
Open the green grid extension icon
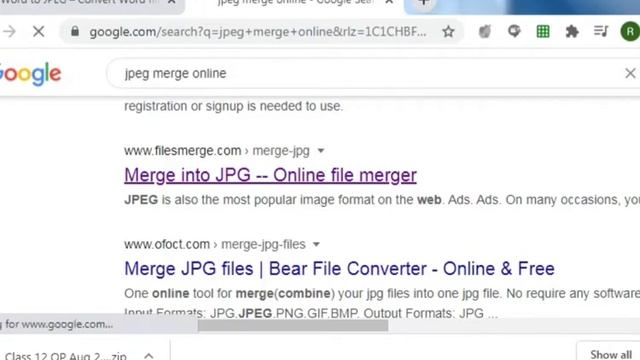pyautogui.click(x=543, y=31)
